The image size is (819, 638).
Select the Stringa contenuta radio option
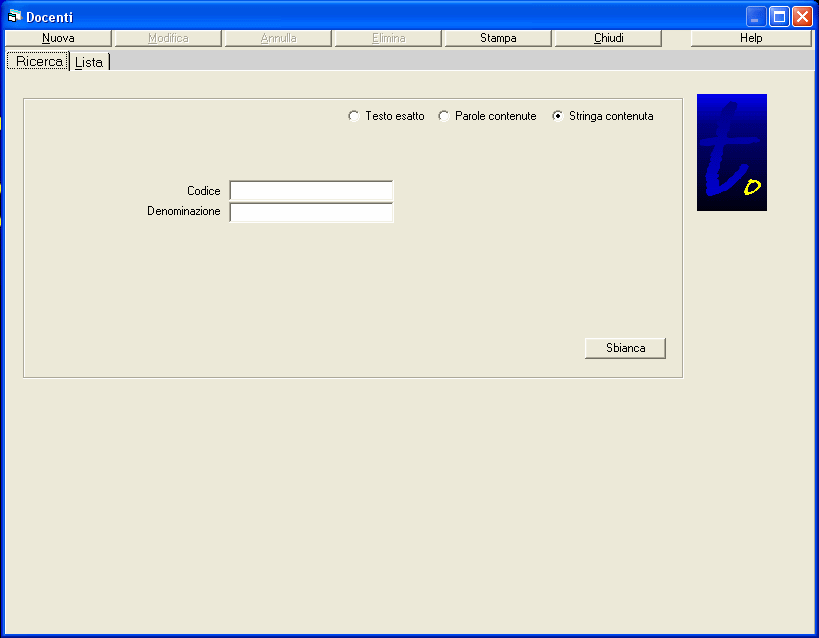pyautogui.click(x=558, y=116)
